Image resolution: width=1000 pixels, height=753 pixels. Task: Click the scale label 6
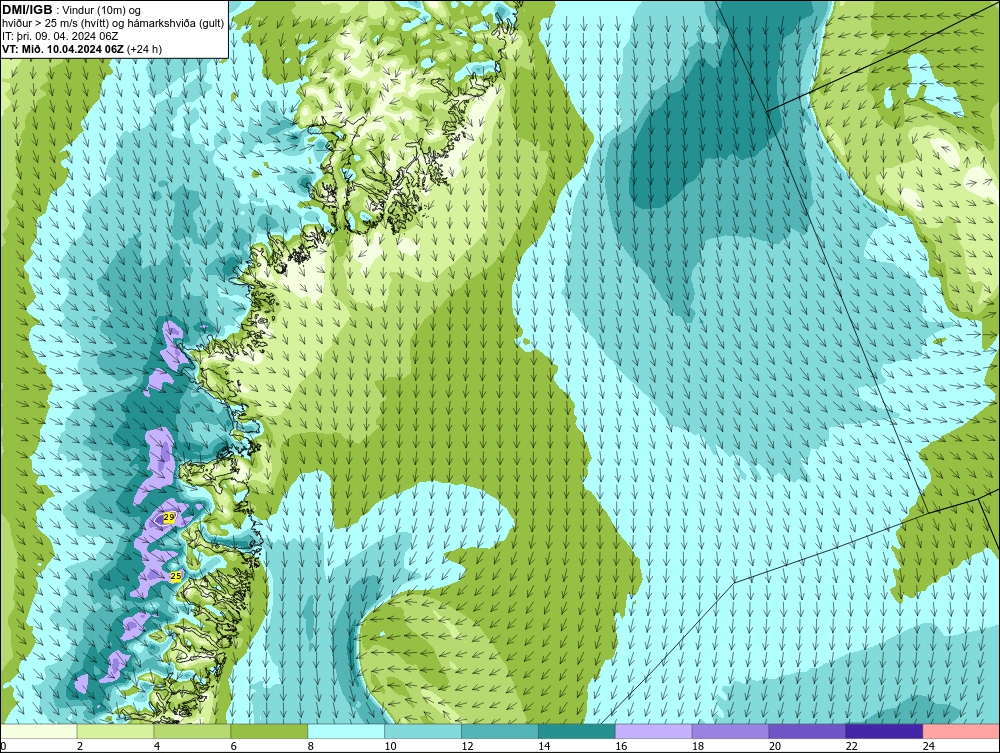[x=234, y=746]
